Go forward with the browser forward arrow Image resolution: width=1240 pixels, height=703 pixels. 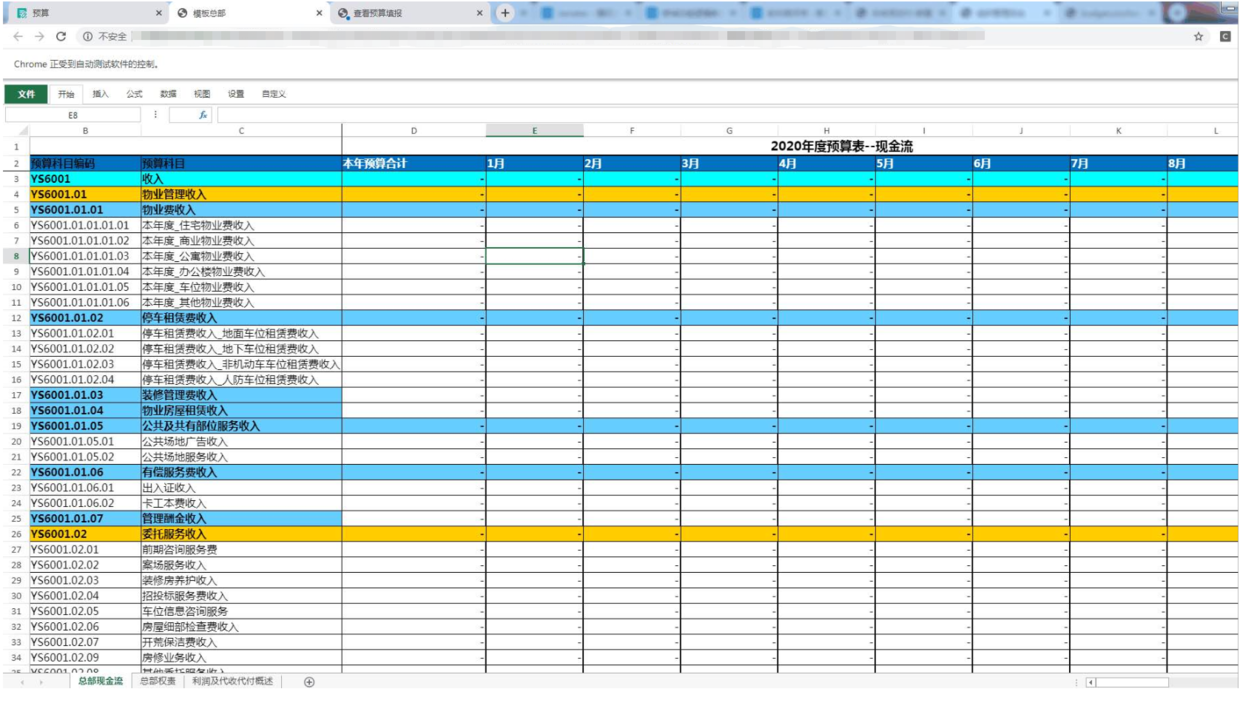39,36
